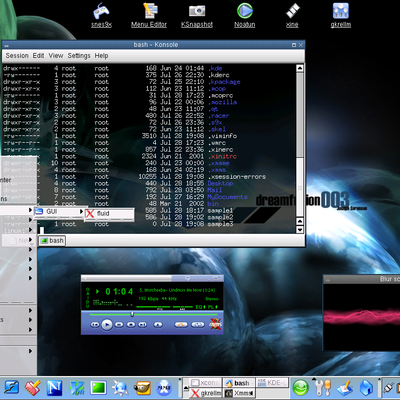Expand the GUI submenu entry
Image resolution: width=400 pixels, height=400 pixels.
[x=59, y=212]
